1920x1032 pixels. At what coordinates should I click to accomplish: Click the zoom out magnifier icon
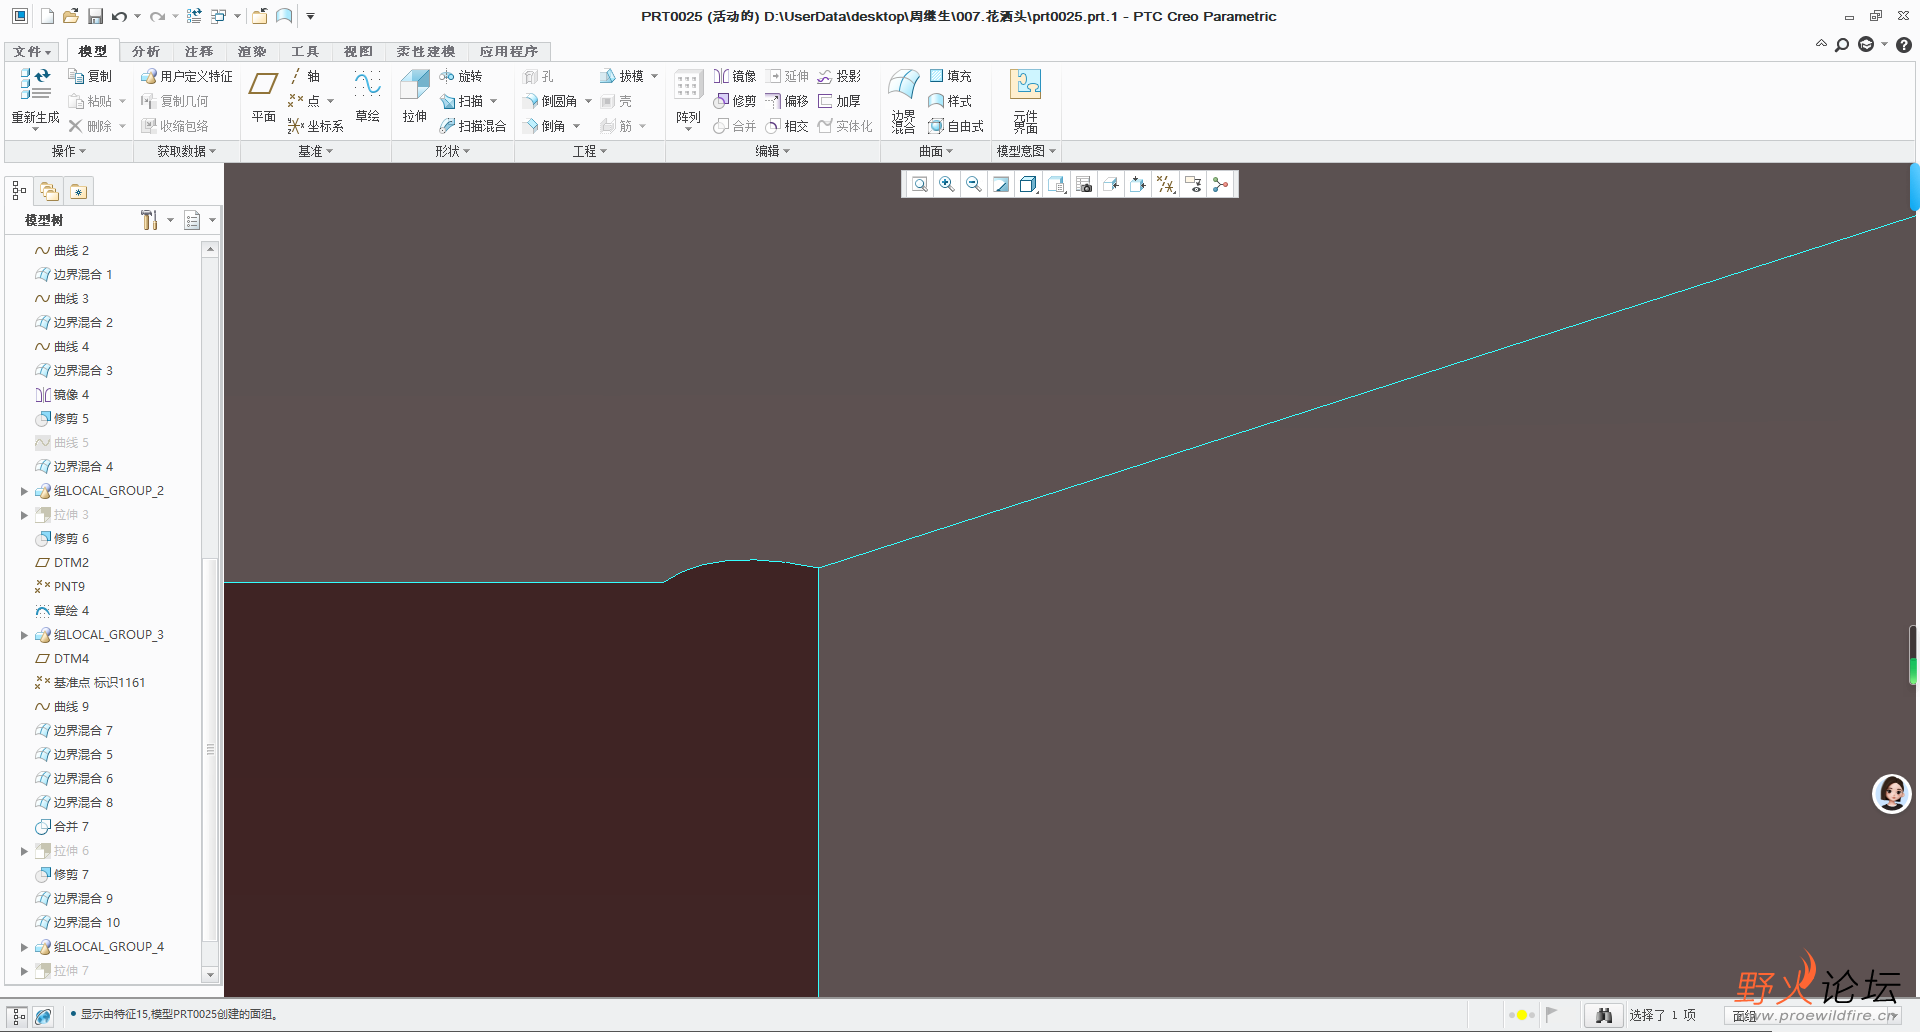tap(974, 184)
